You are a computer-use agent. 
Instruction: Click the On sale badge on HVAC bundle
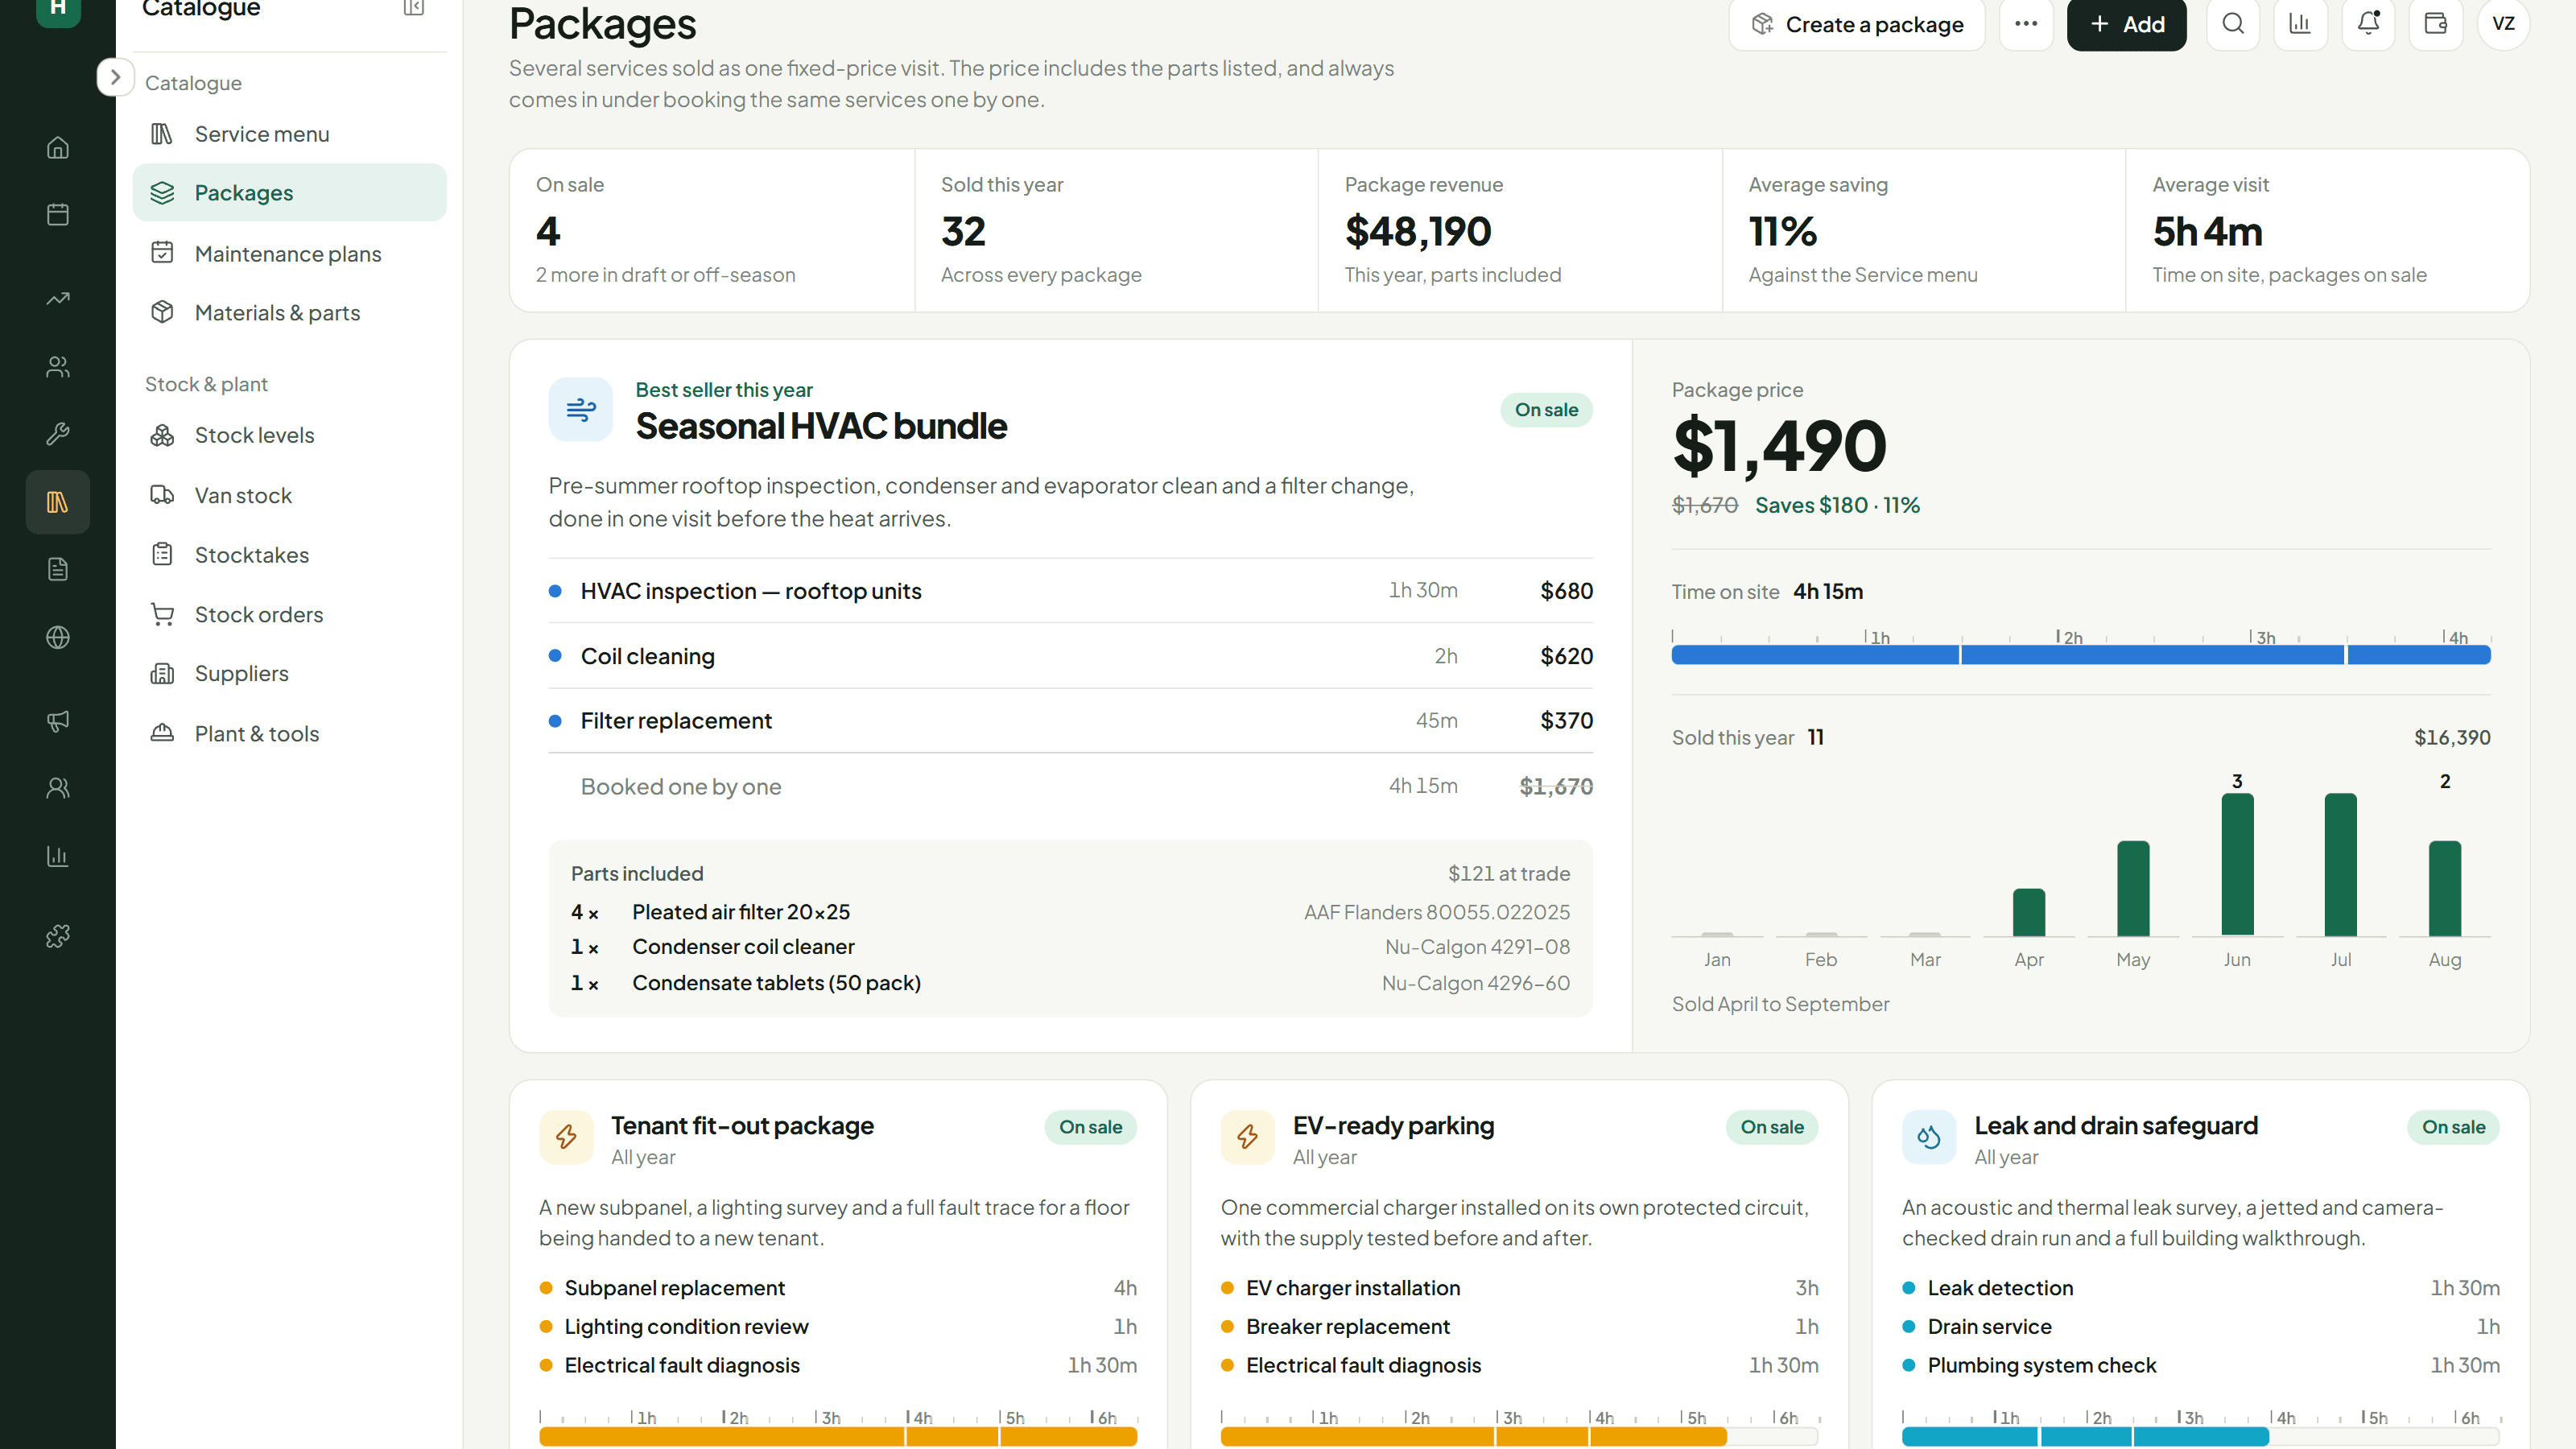click(1546, 410)
